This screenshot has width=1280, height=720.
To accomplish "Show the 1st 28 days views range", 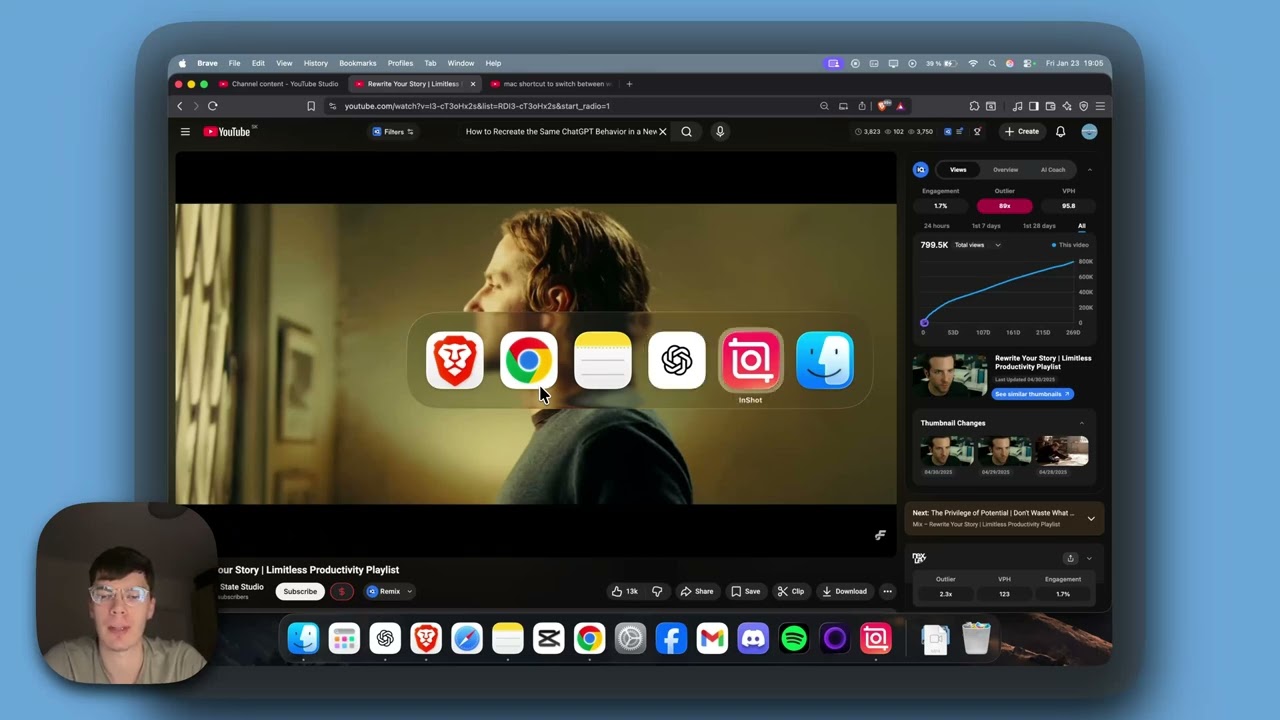I will click(1039, 226).
